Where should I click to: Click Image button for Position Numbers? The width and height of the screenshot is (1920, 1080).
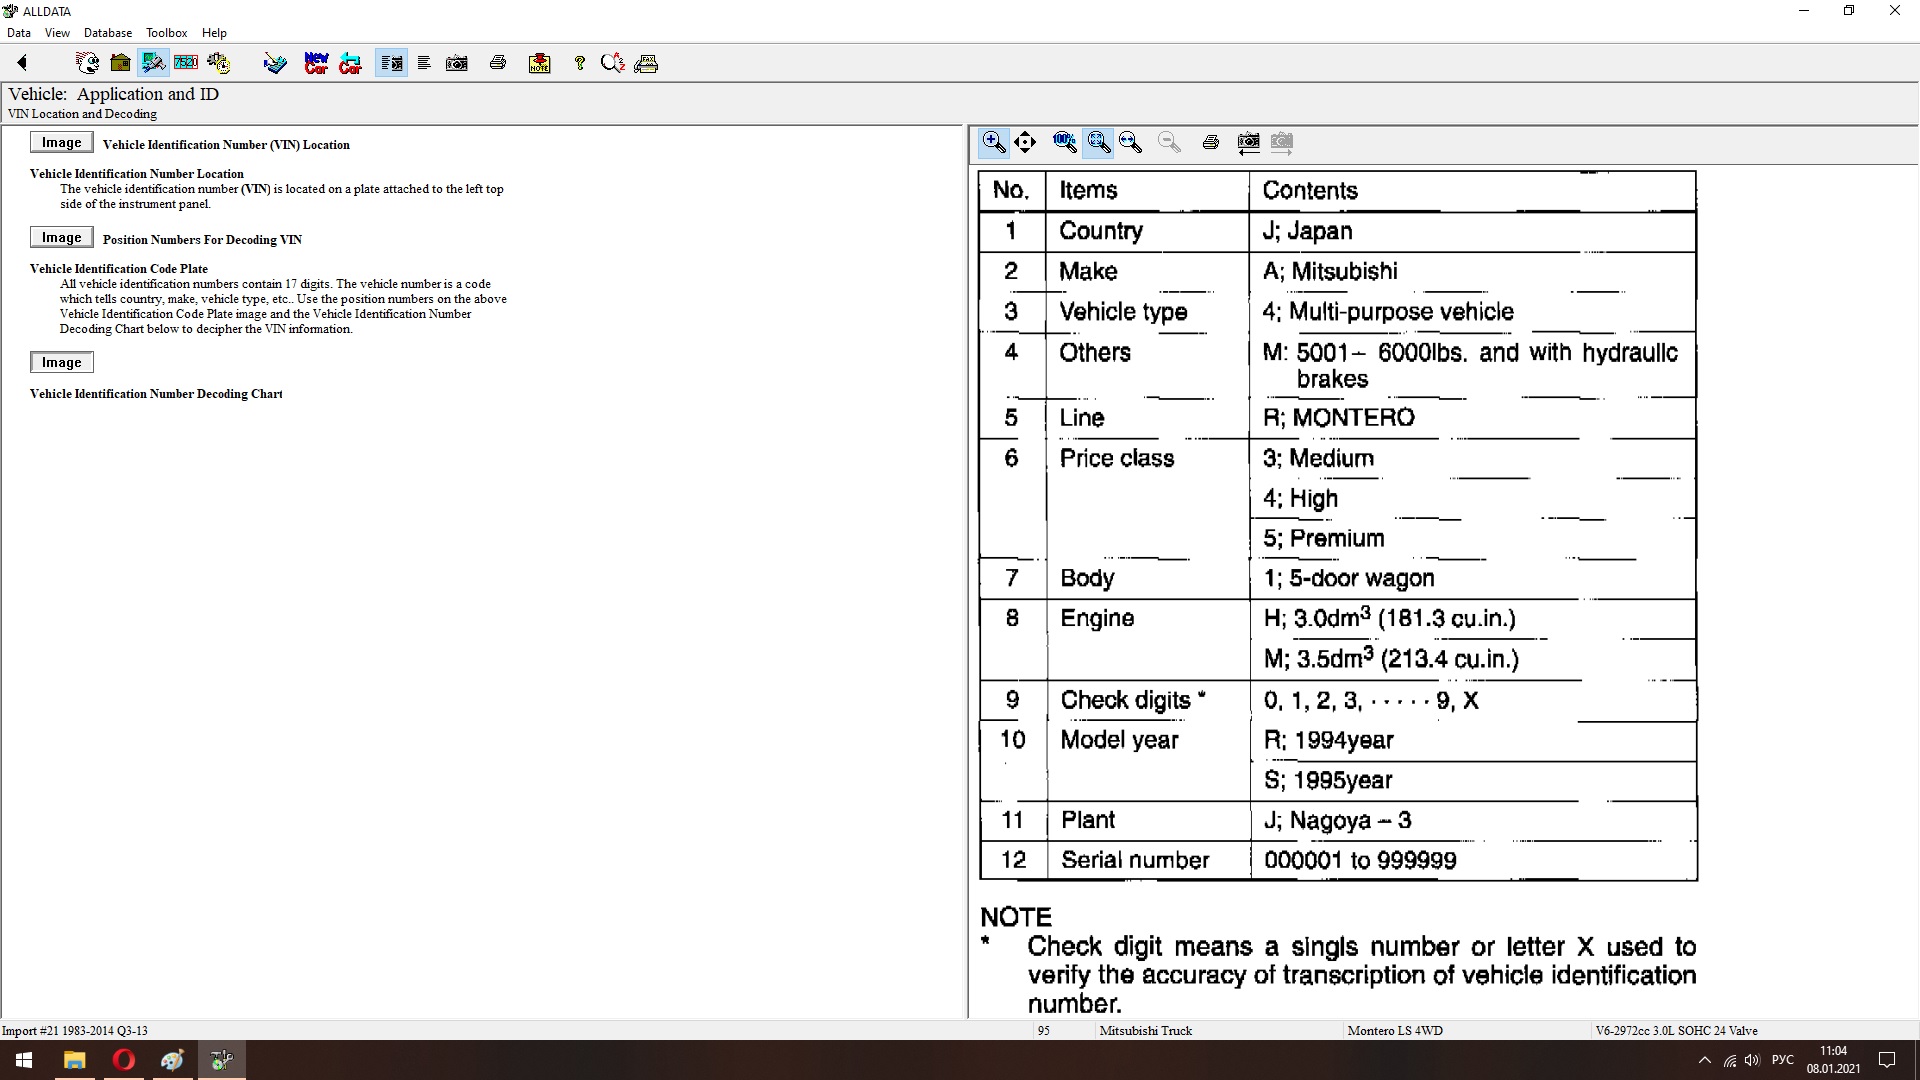(x=61, y=238)
